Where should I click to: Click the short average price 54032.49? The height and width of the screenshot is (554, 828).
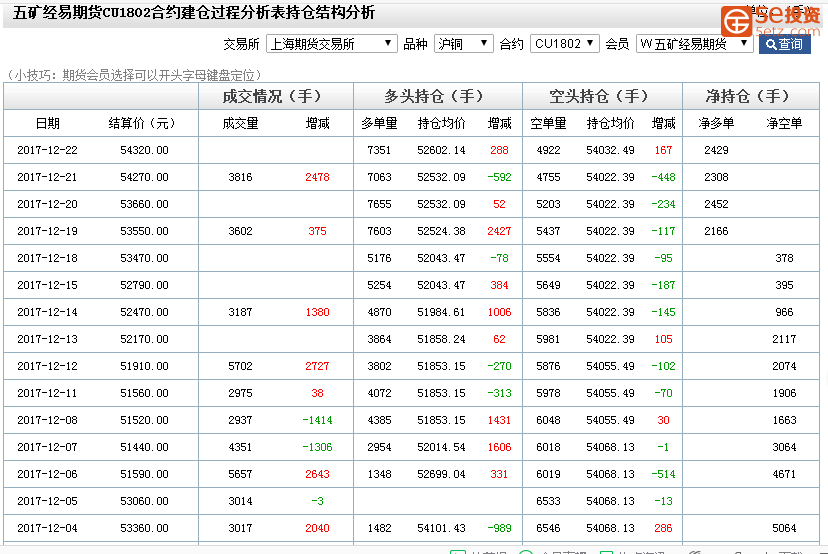click(610, 151)
